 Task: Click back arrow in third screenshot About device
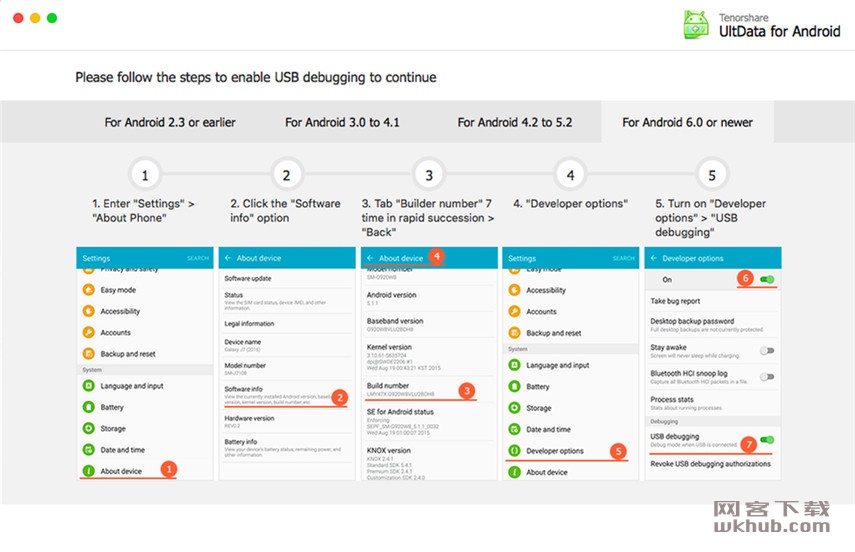[370, 258]
